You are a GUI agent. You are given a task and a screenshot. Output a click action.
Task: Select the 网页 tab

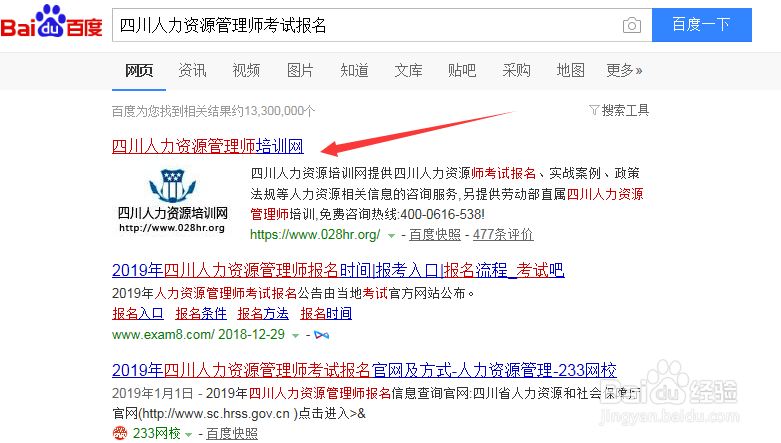click(x=138, y=71)
